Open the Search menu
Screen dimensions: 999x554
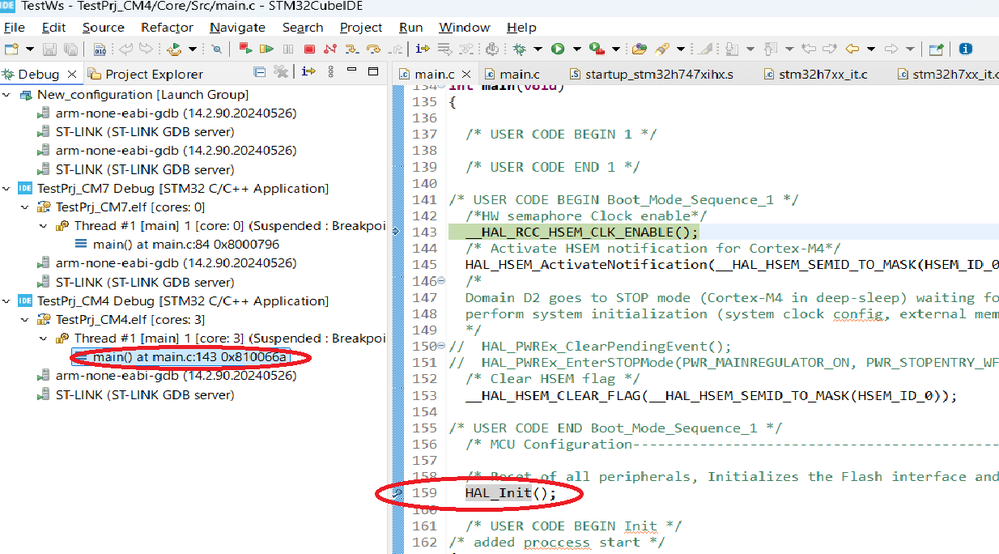coord(303,27)
